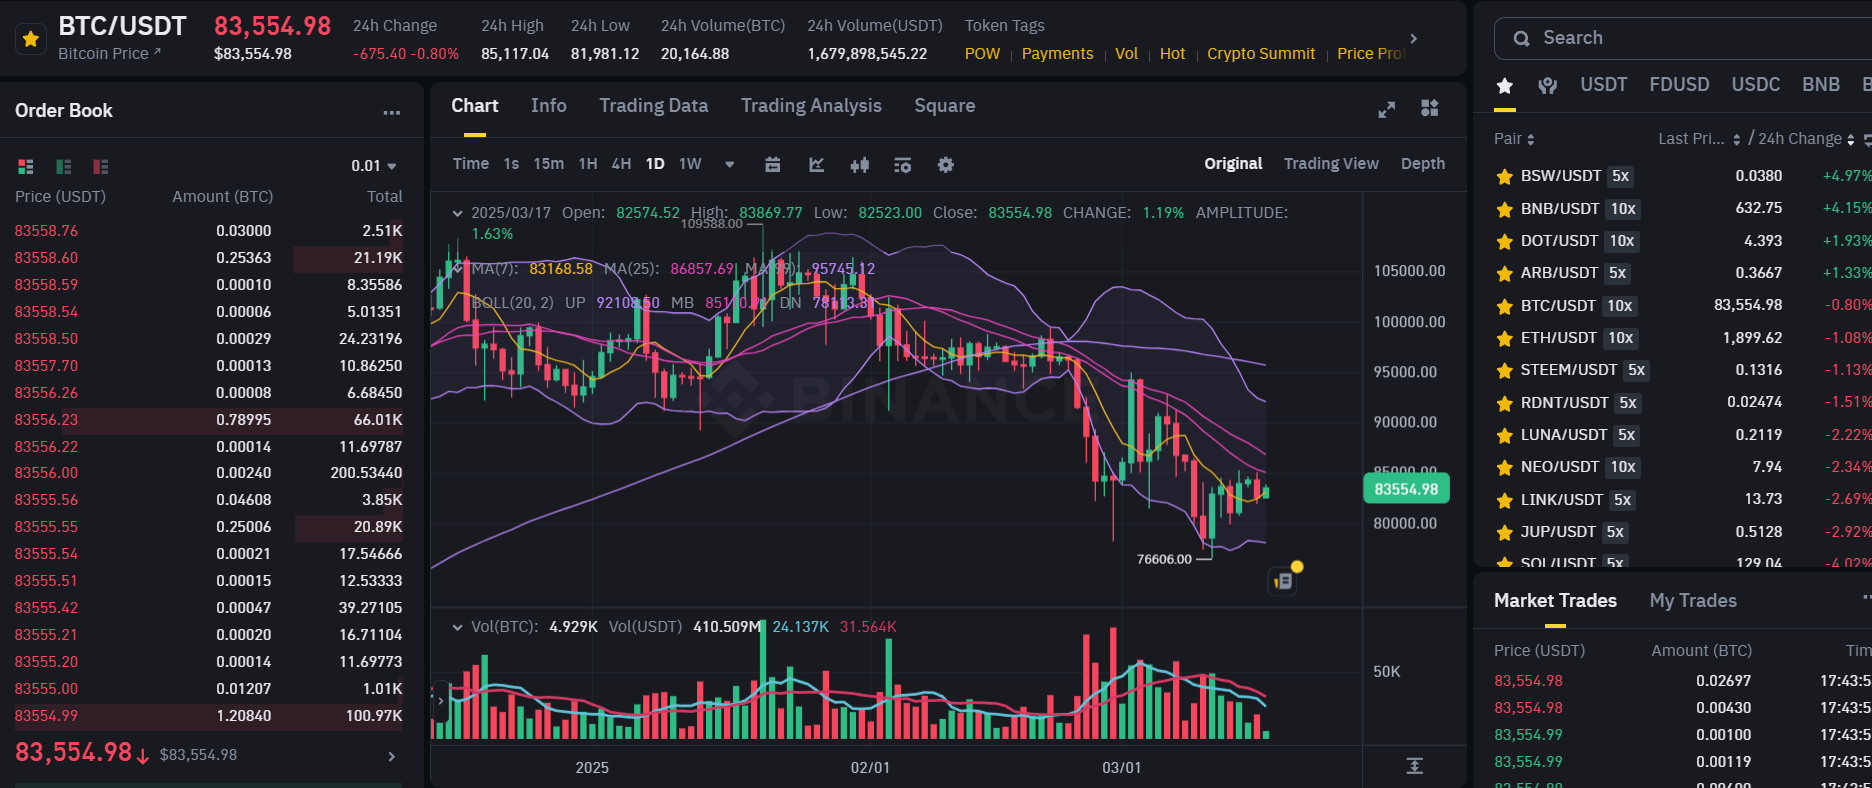This screenshot has width=1872, height=788.
Task: Open chart settings gear icon
Action: point(946,165)
